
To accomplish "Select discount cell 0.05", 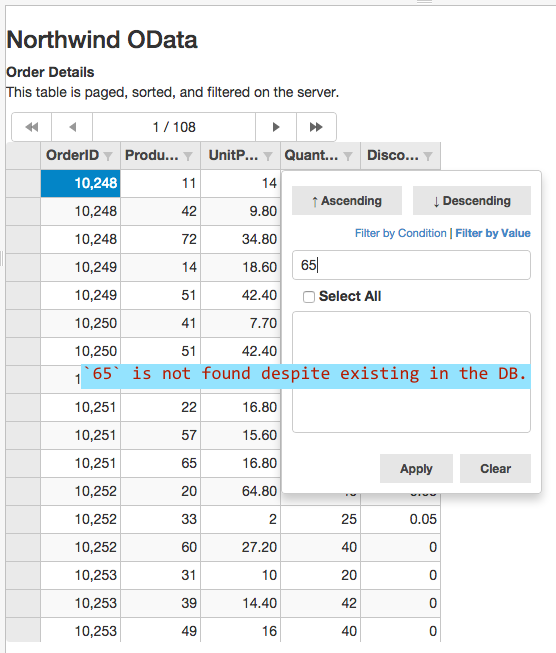I will (x=400, y=519).
